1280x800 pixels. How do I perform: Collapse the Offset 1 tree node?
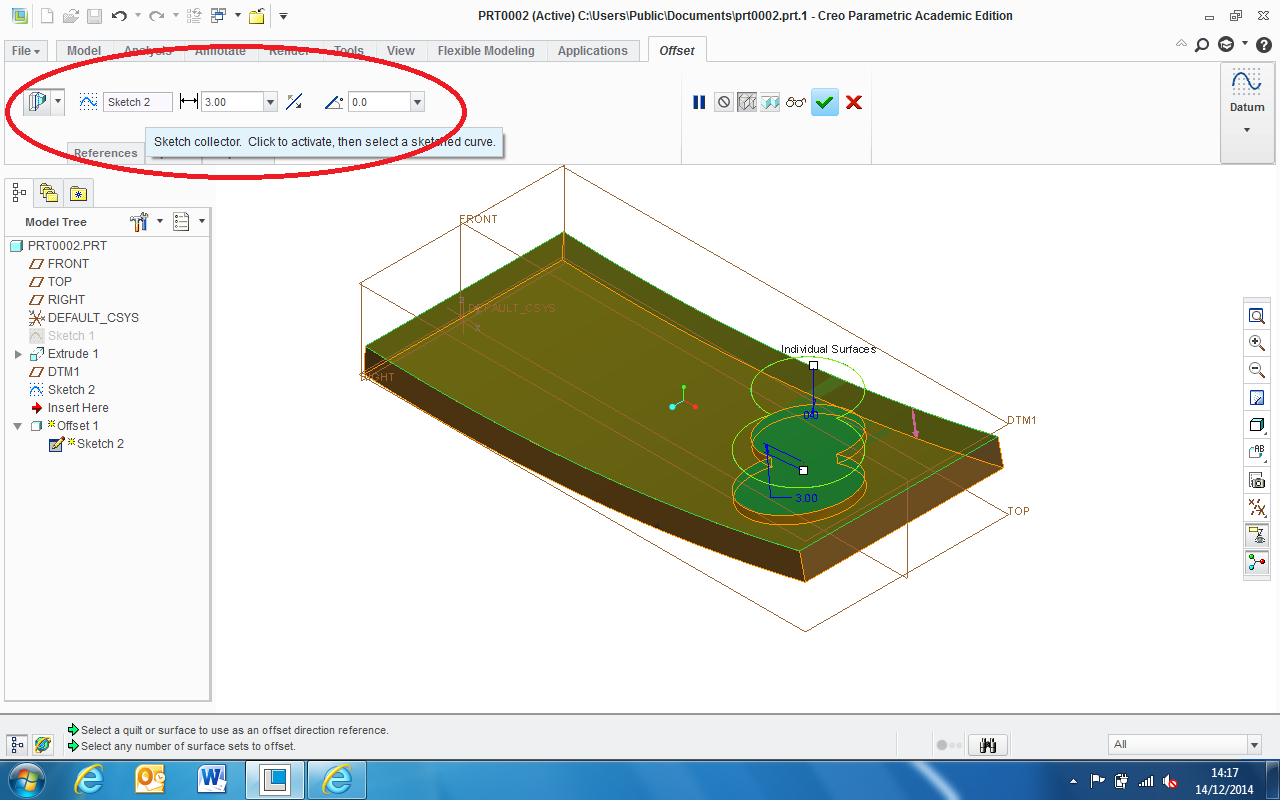tap(18, 426)
